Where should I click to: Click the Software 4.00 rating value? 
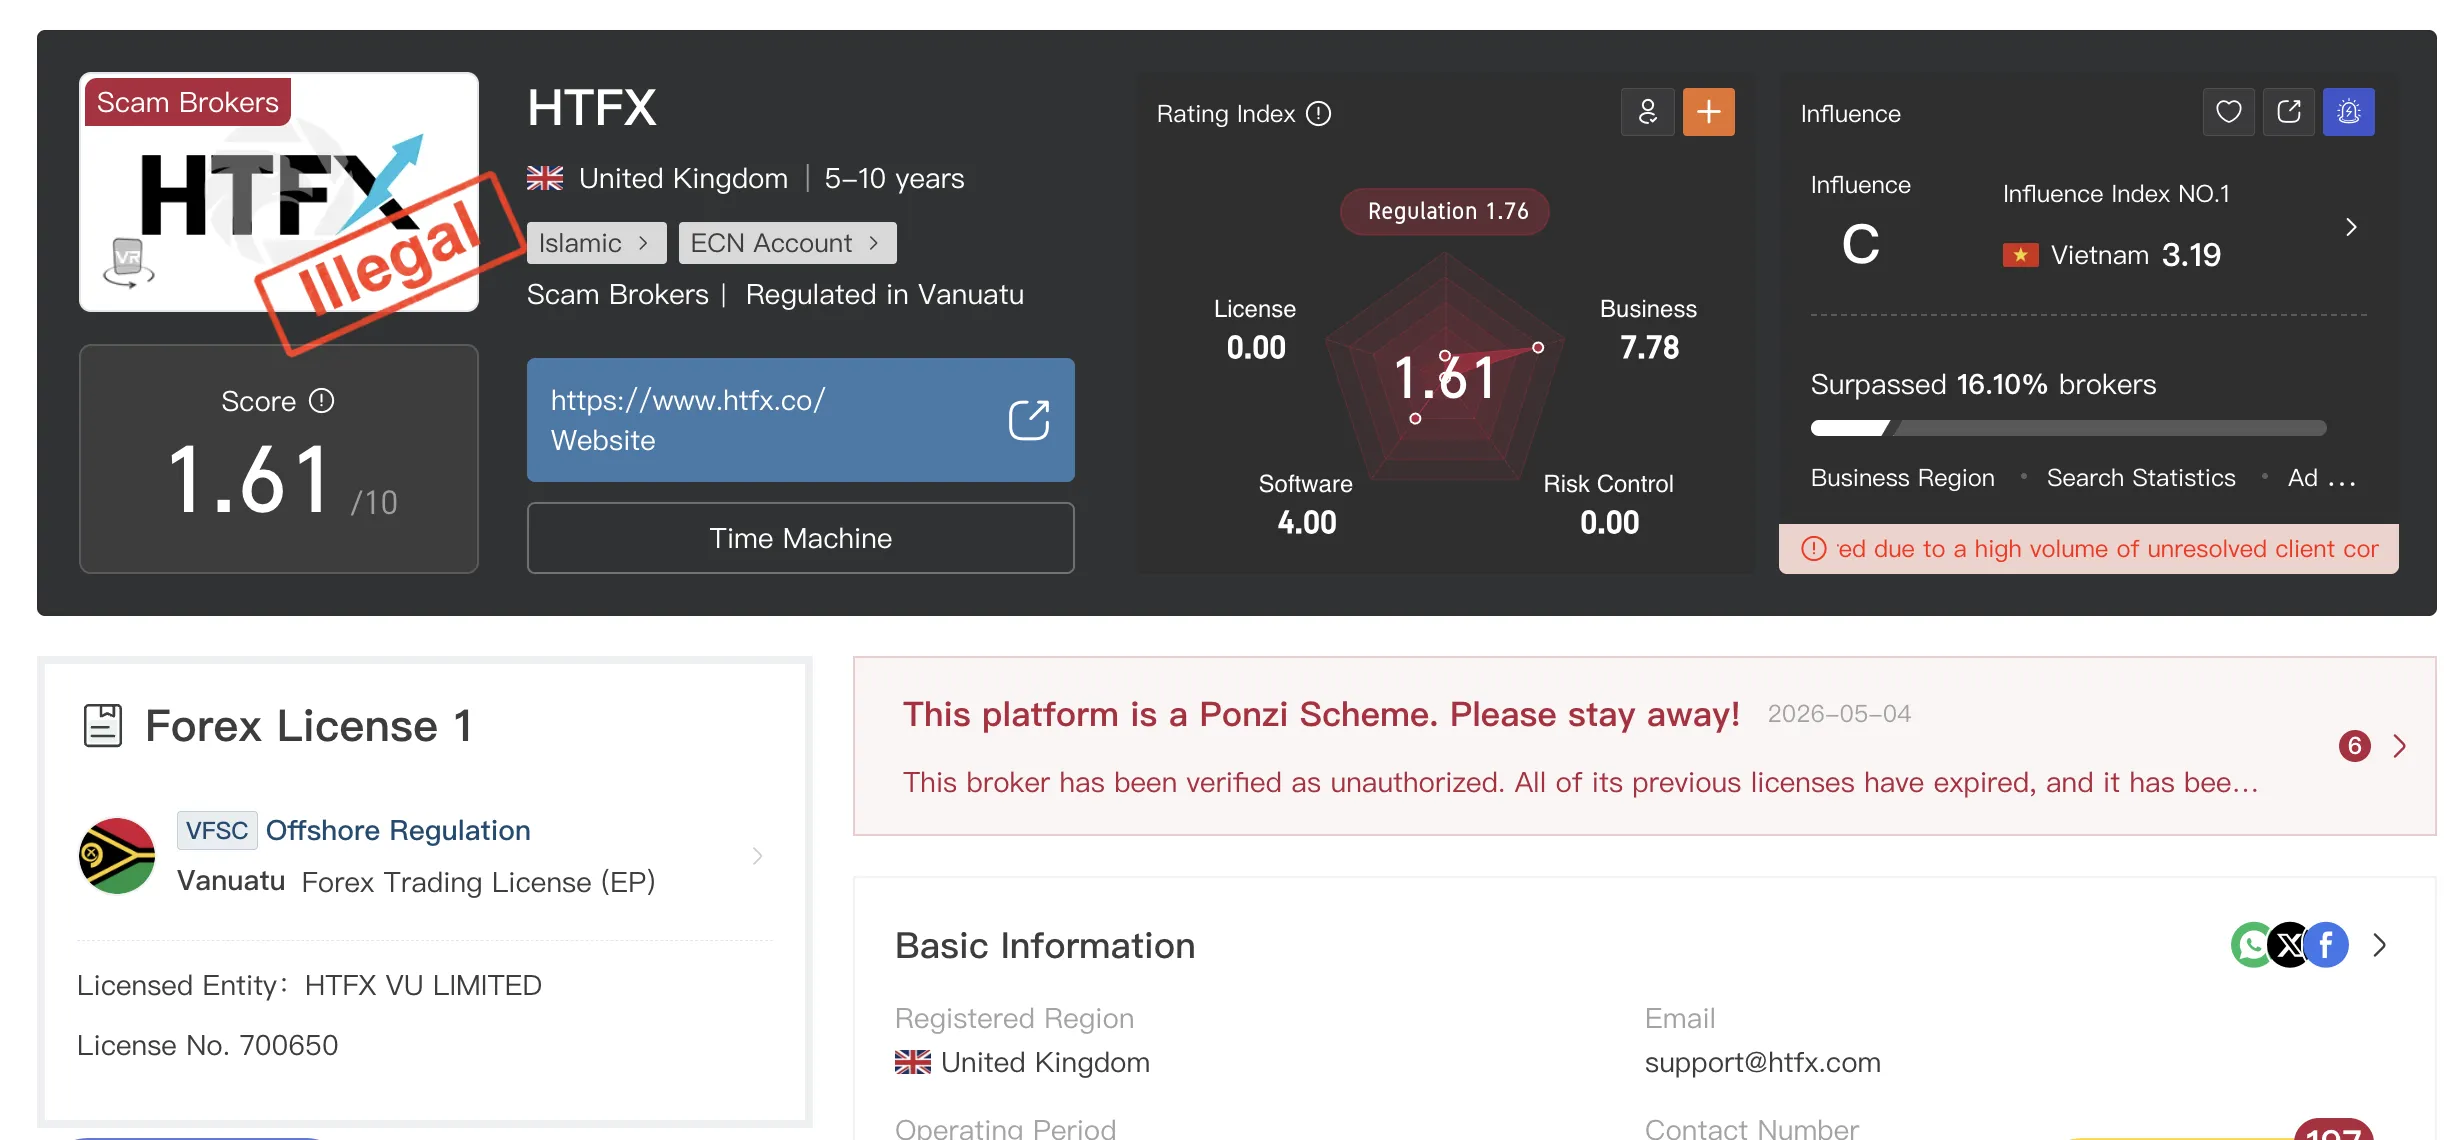point(1307,522)
